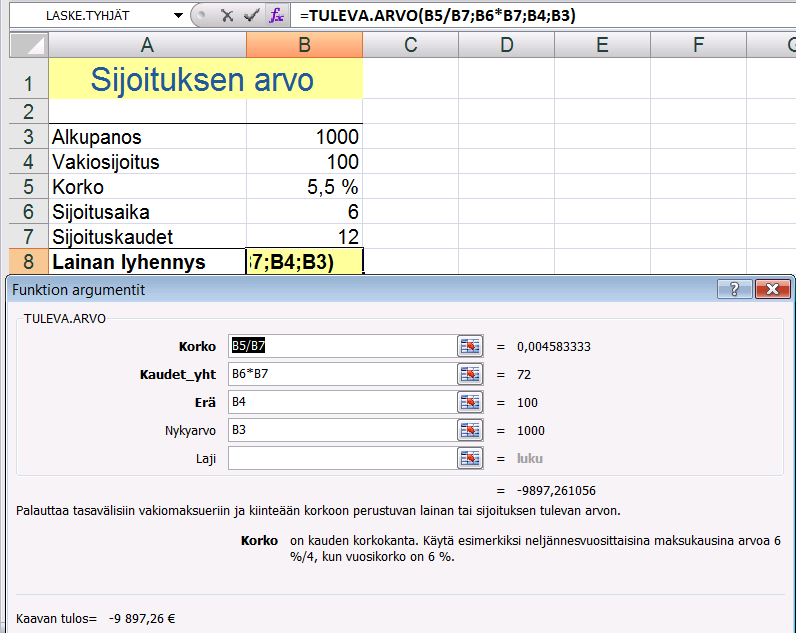Collapse dialog via Nykyarvo range selector icon
The height and width of the screenshot is (633, 796).
(x=470, y=430)
